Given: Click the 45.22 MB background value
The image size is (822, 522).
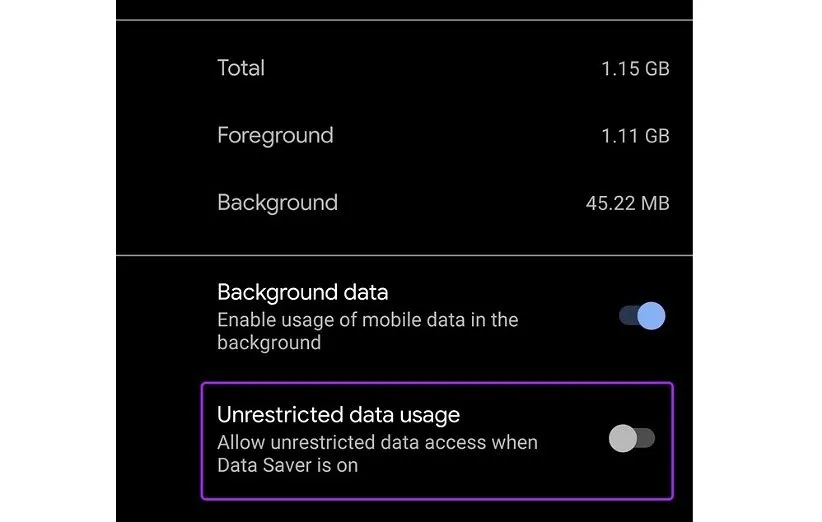Looking at the screenshot, I should [627, 203].
